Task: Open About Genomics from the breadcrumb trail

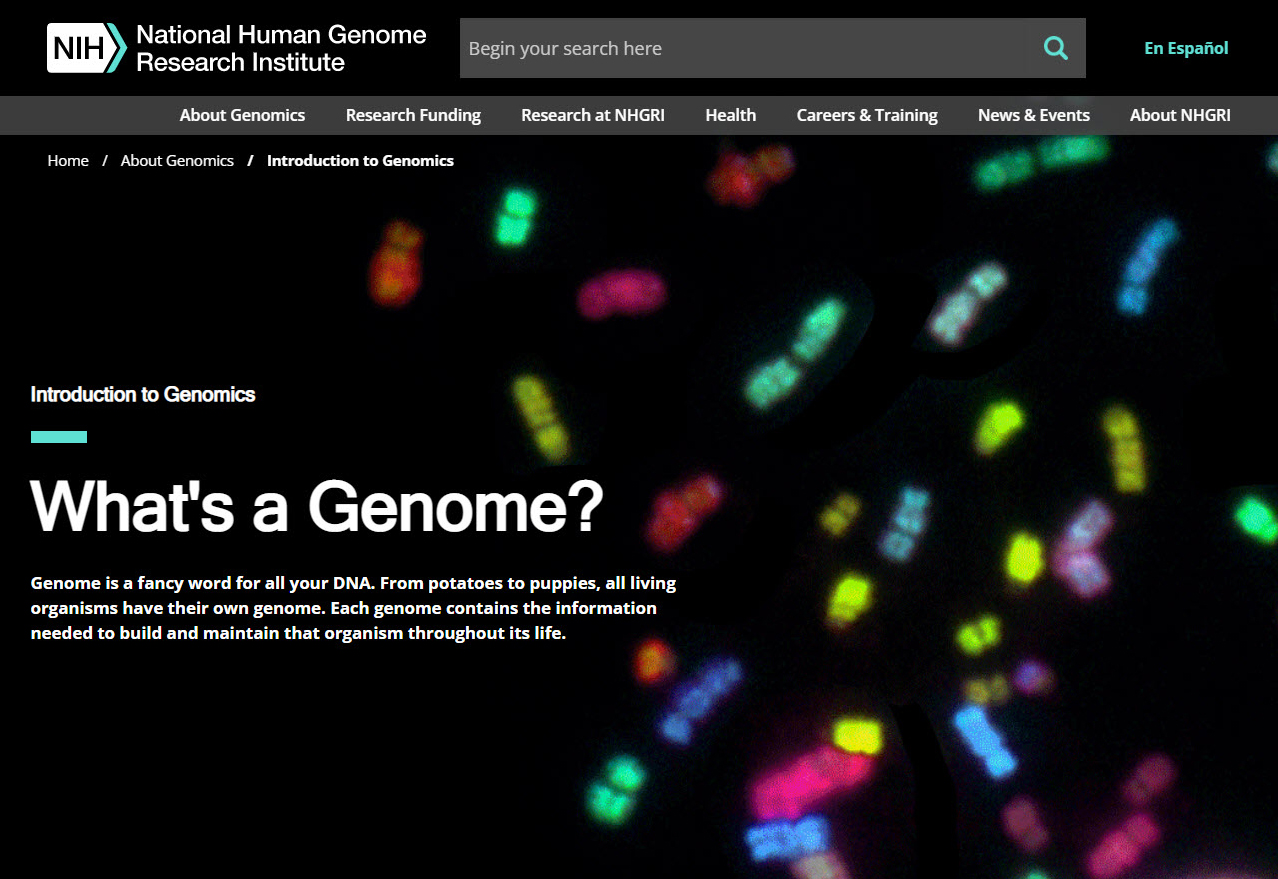Action: click(x=177, y=160)
